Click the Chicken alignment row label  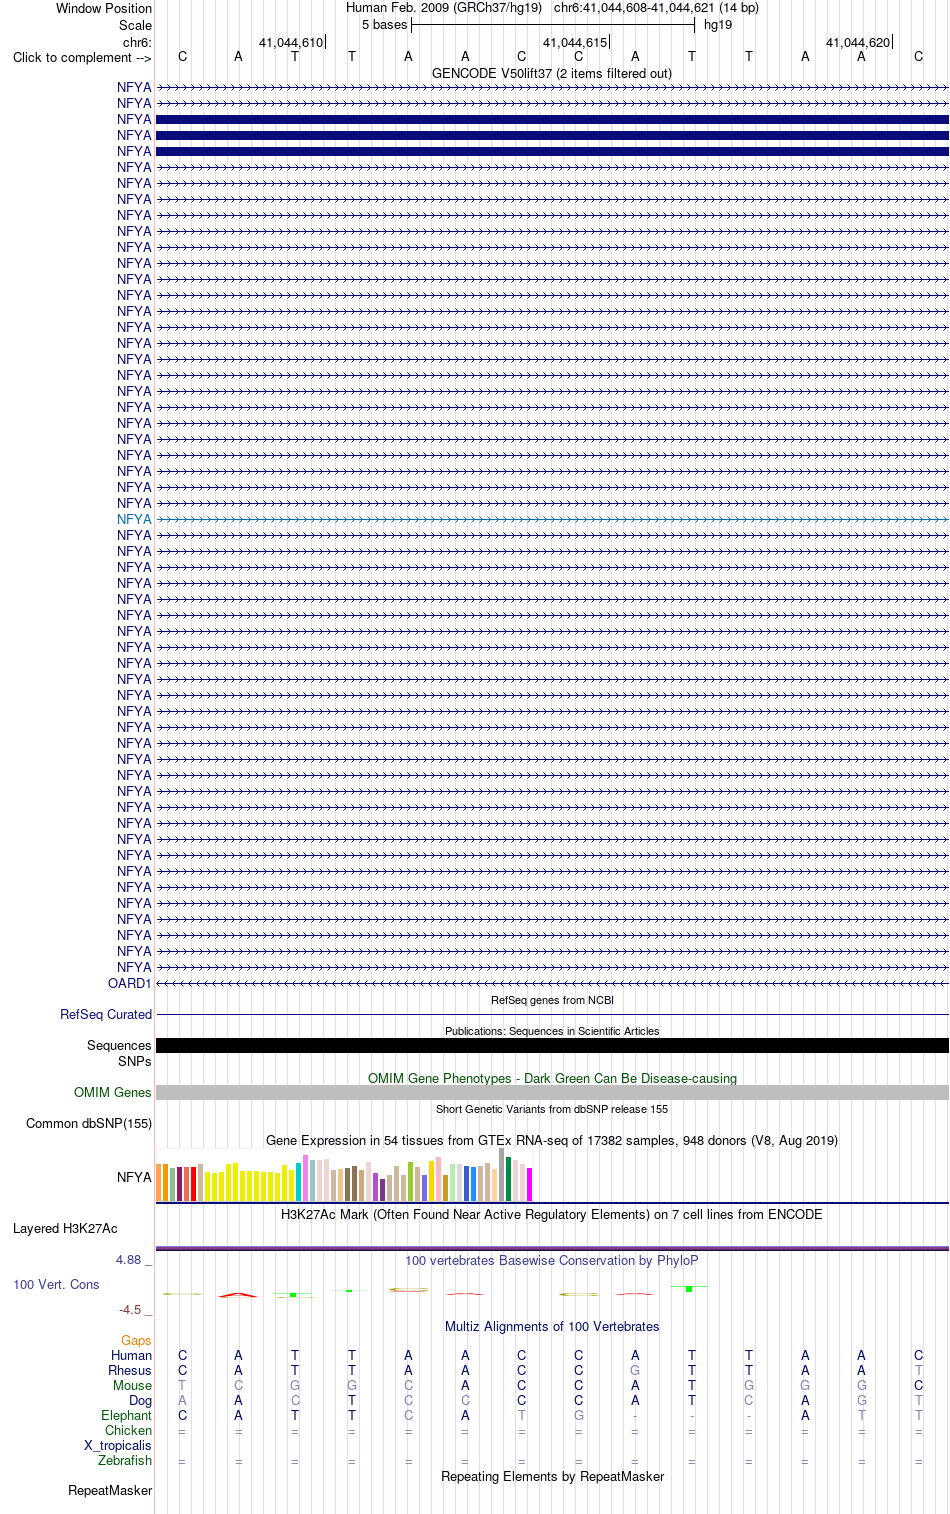(128, 1430)
